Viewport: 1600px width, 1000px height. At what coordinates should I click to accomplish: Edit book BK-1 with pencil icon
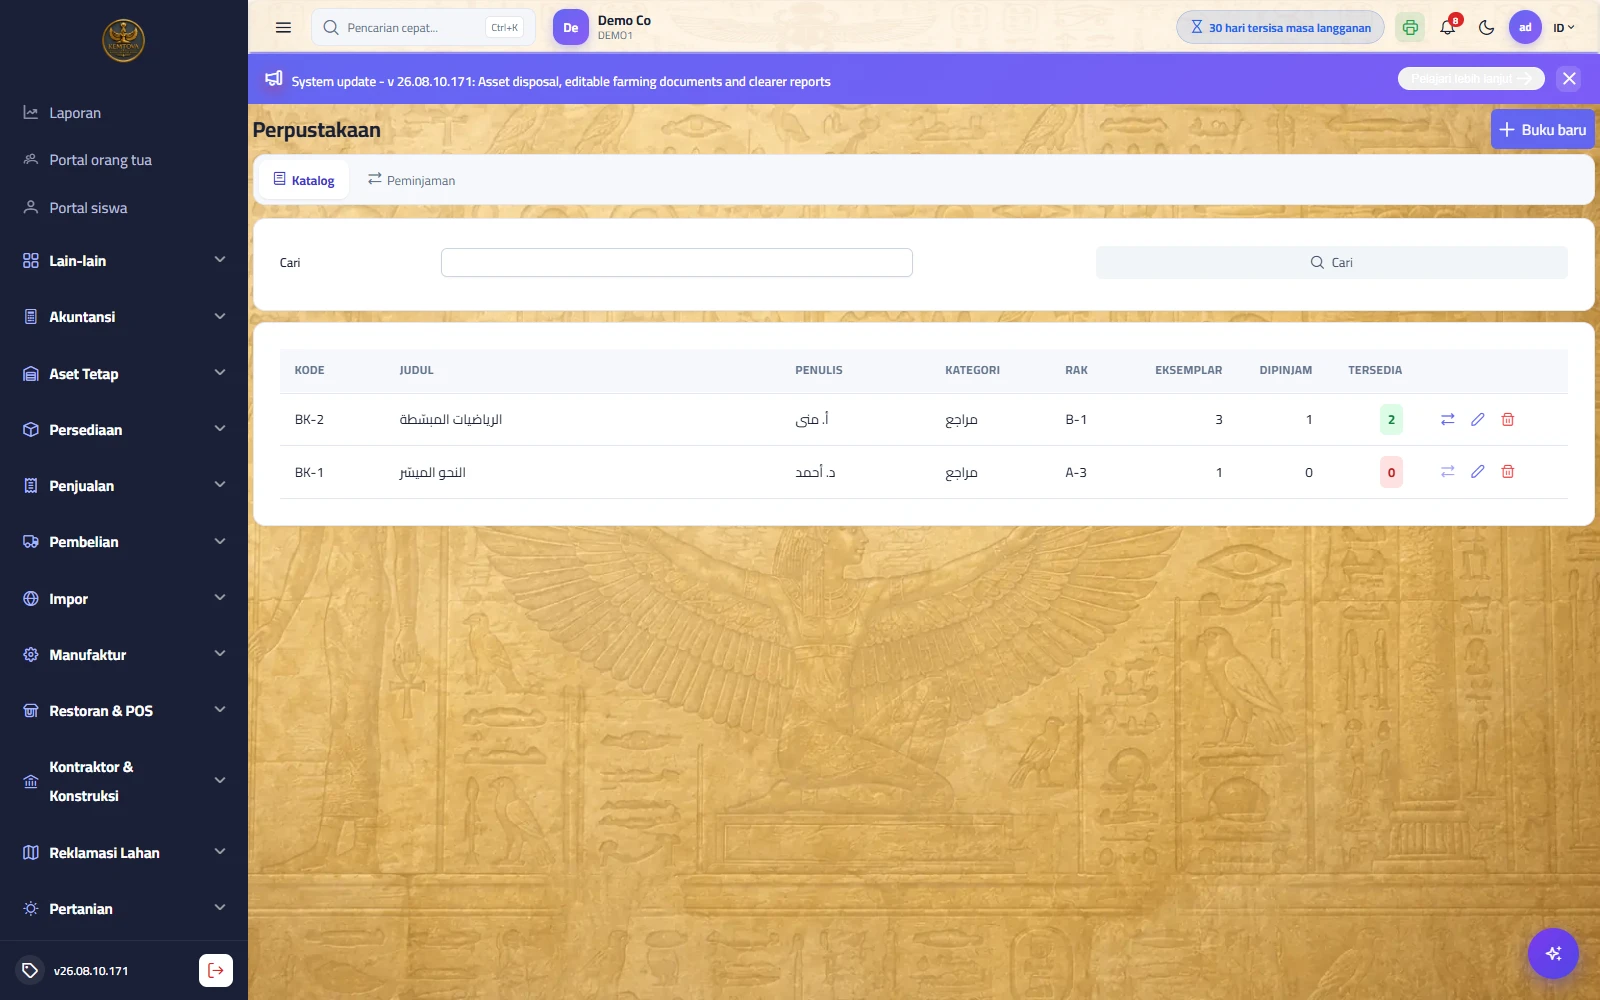pos(1477,472)
